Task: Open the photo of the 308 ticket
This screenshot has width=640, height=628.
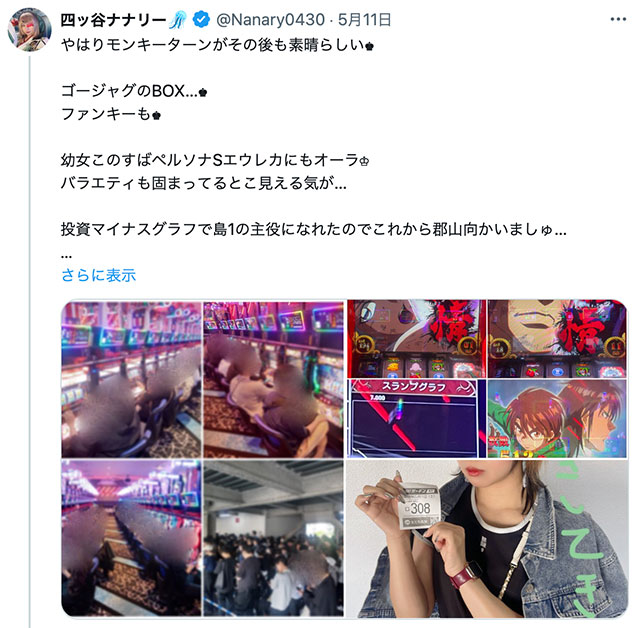Action: (x=487, y=539)
